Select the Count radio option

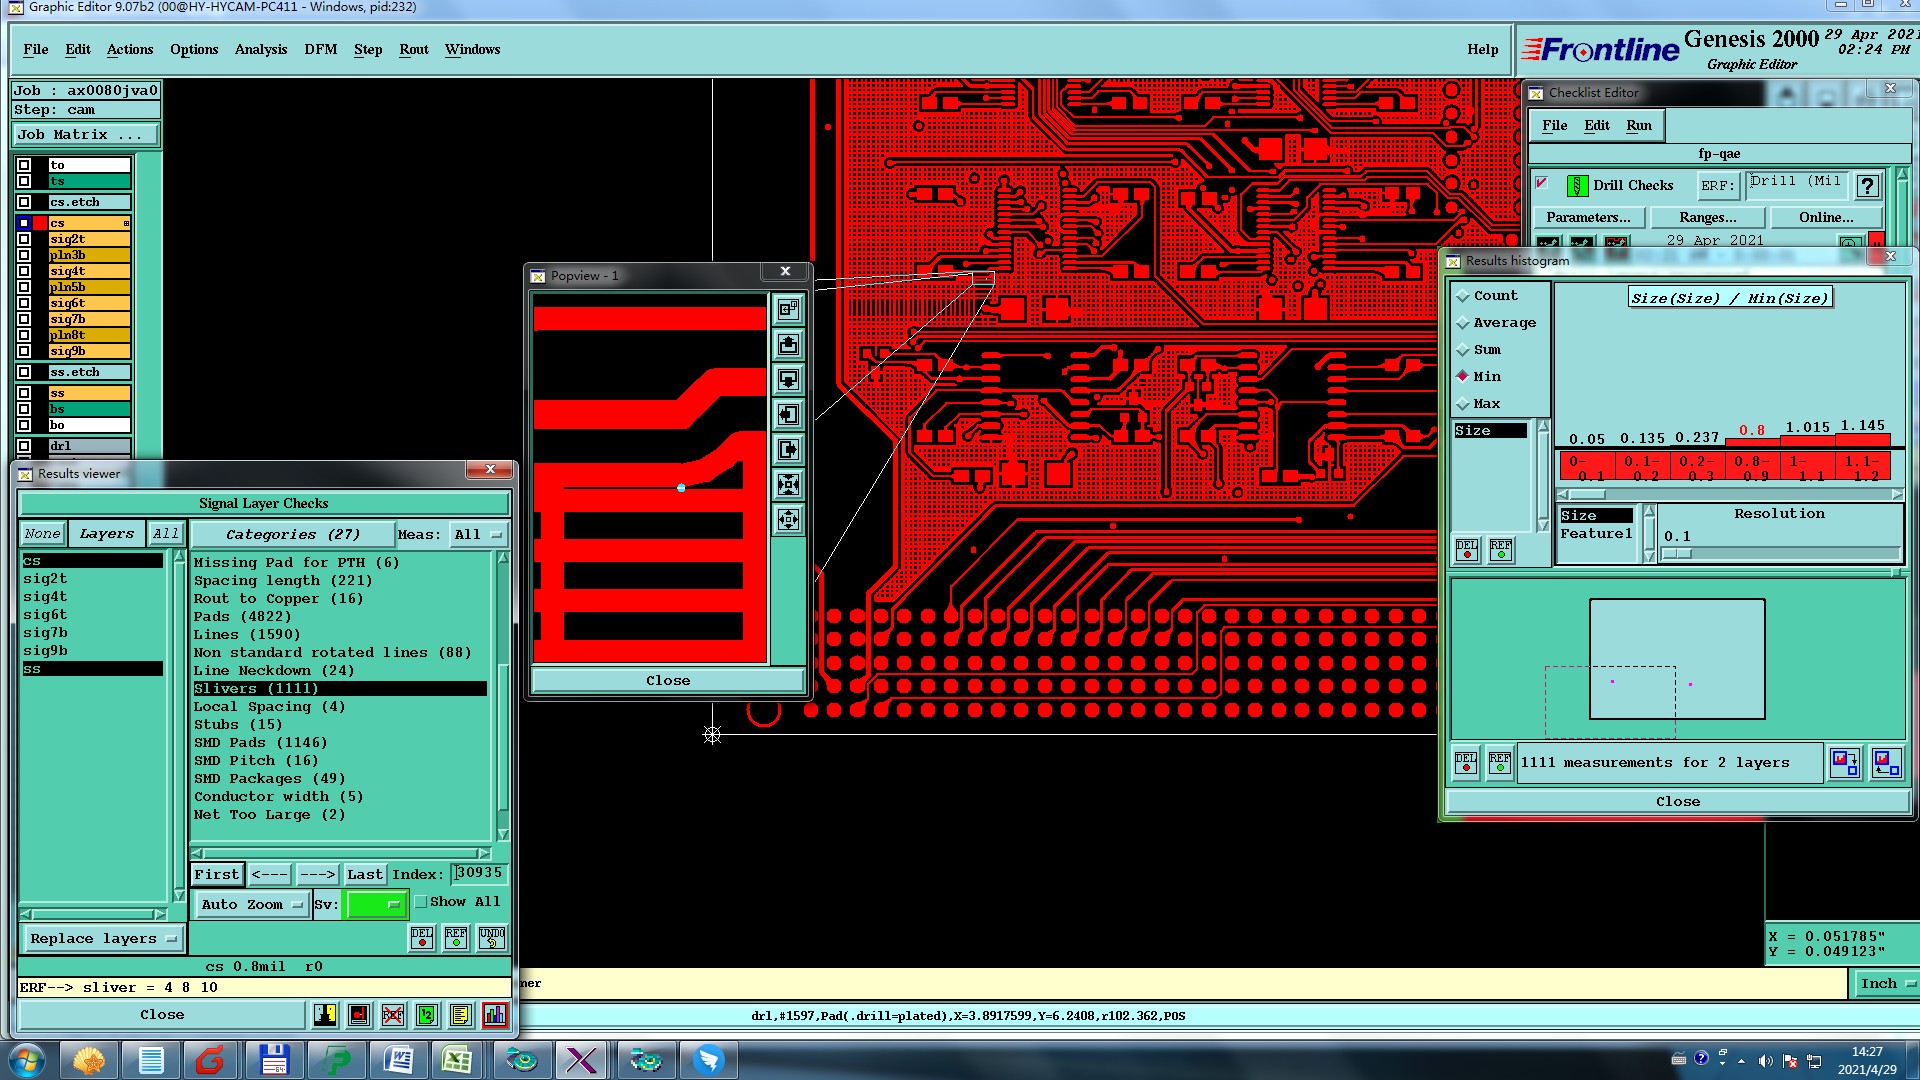click(x=1464, y=296)
